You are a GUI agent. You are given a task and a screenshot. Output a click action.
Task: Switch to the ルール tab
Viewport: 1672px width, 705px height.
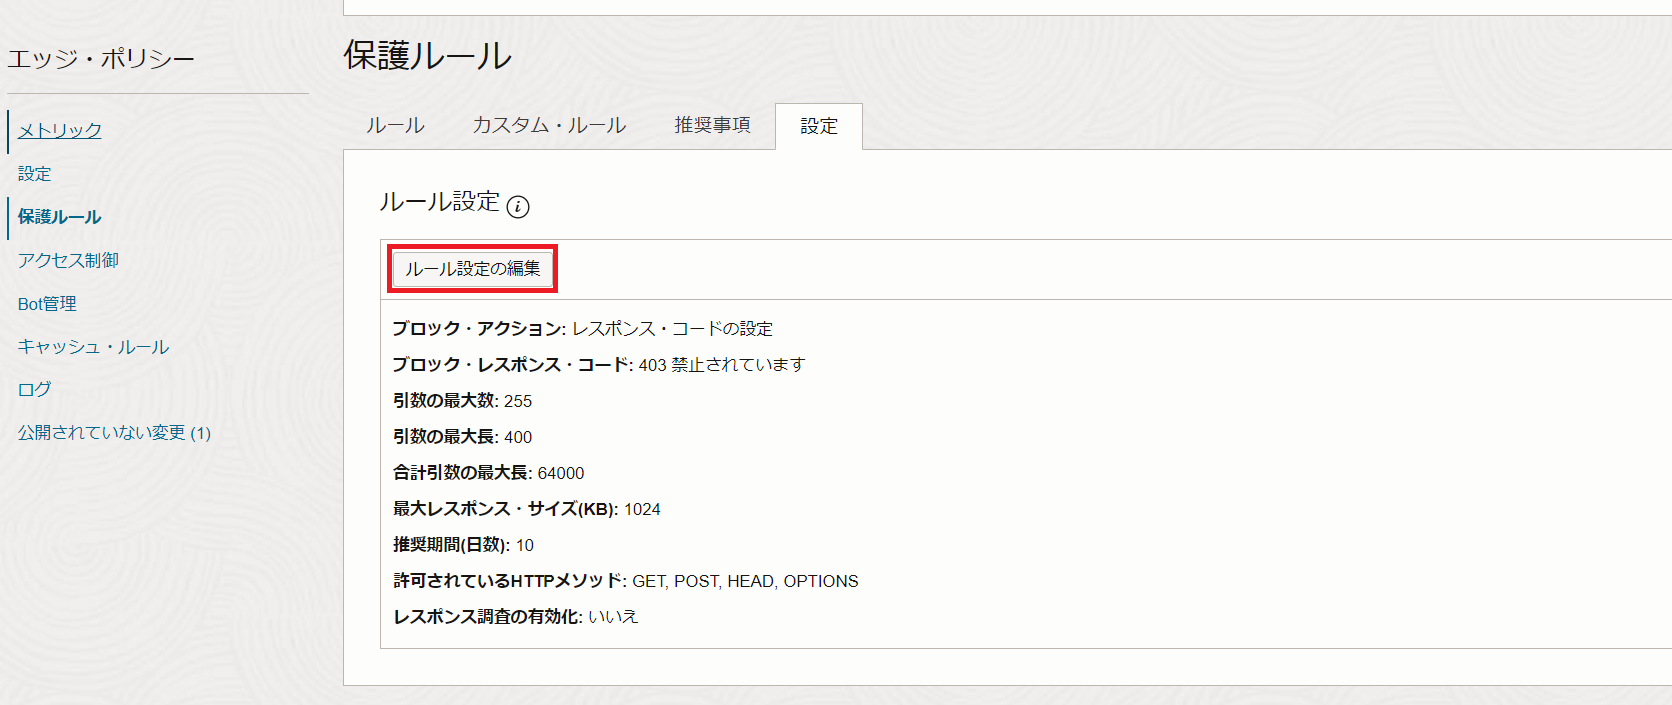pos(395,126)
